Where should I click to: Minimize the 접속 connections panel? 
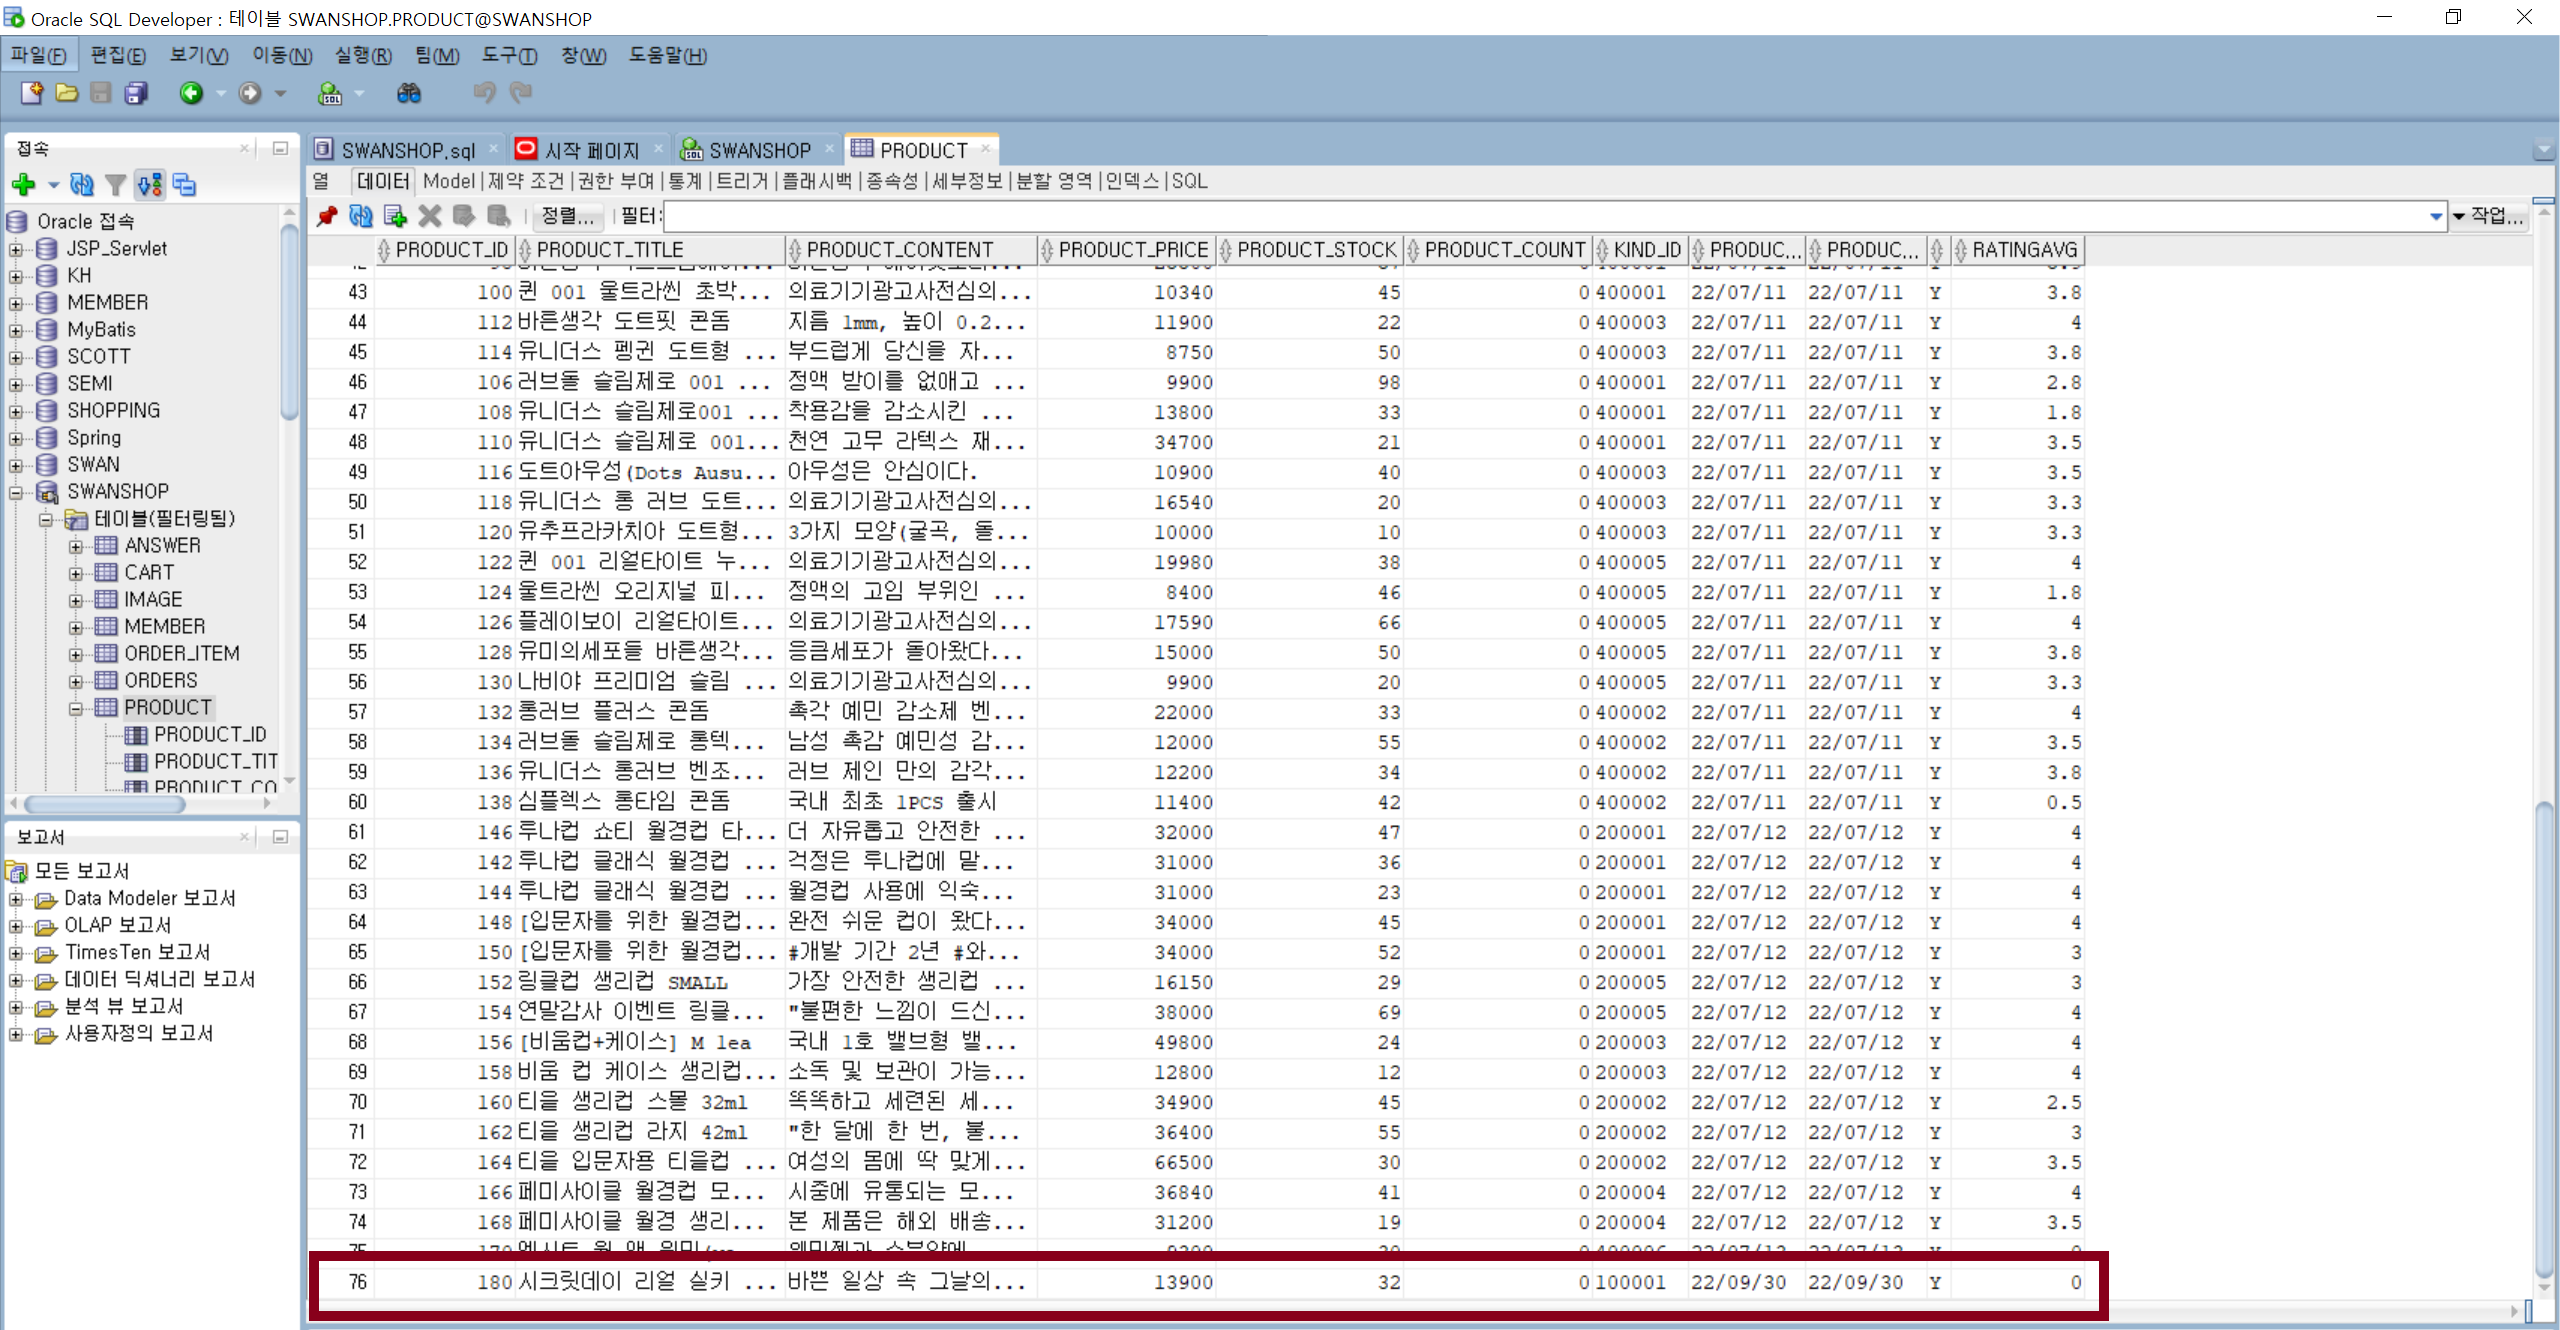280,148
